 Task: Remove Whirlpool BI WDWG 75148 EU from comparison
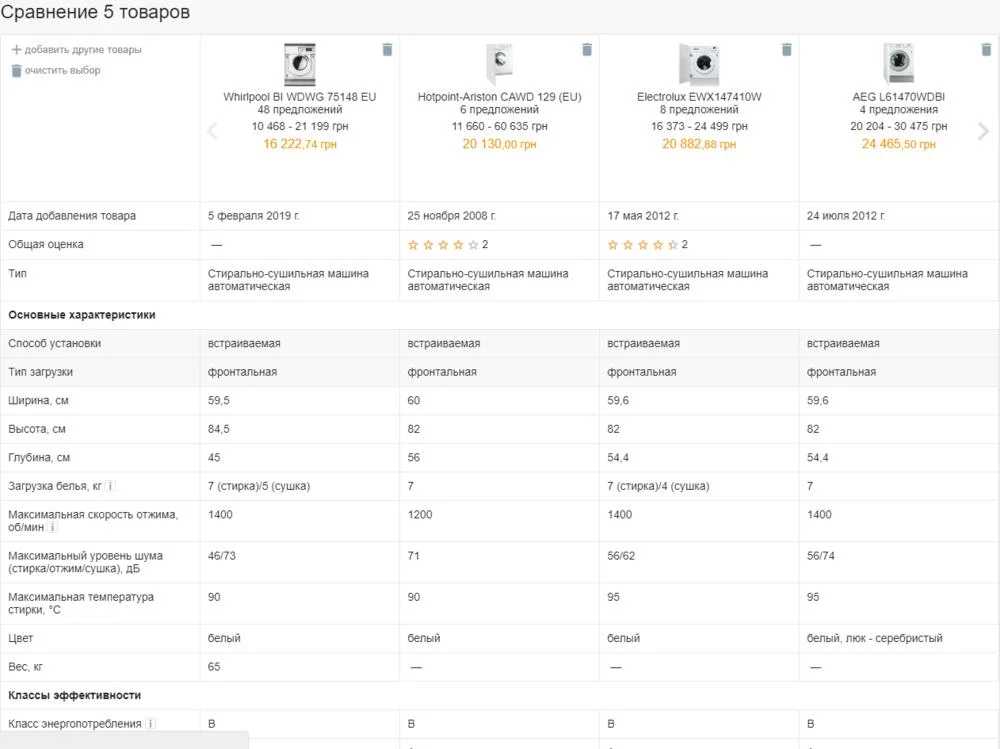pyautogui.click(x=388, y=50)
